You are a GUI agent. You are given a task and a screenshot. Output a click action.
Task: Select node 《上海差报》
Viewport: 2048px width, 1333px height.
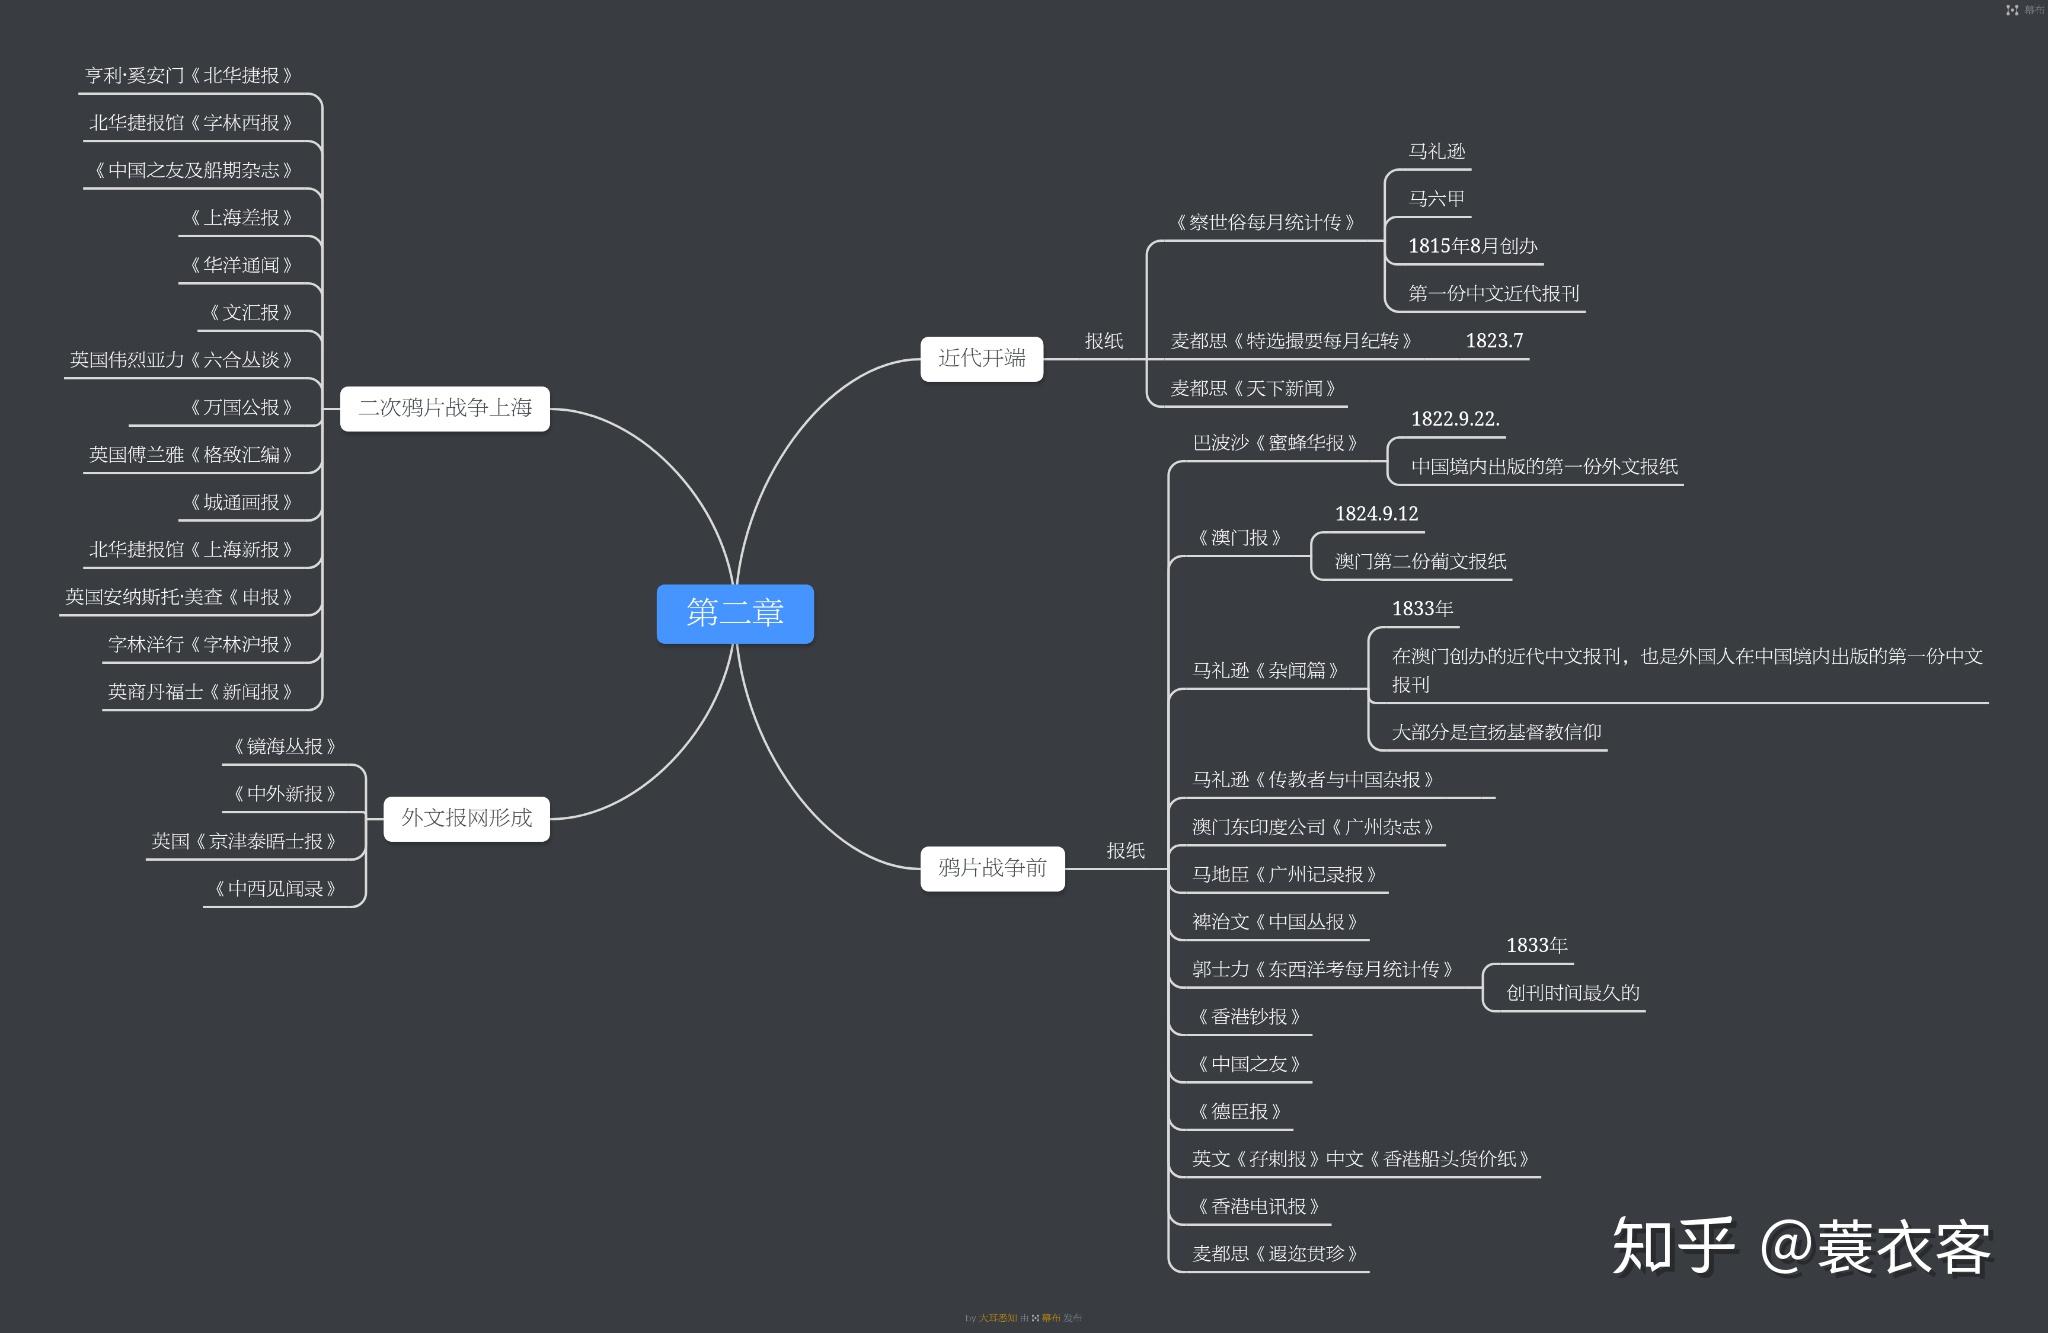click(x=241, y=218)
